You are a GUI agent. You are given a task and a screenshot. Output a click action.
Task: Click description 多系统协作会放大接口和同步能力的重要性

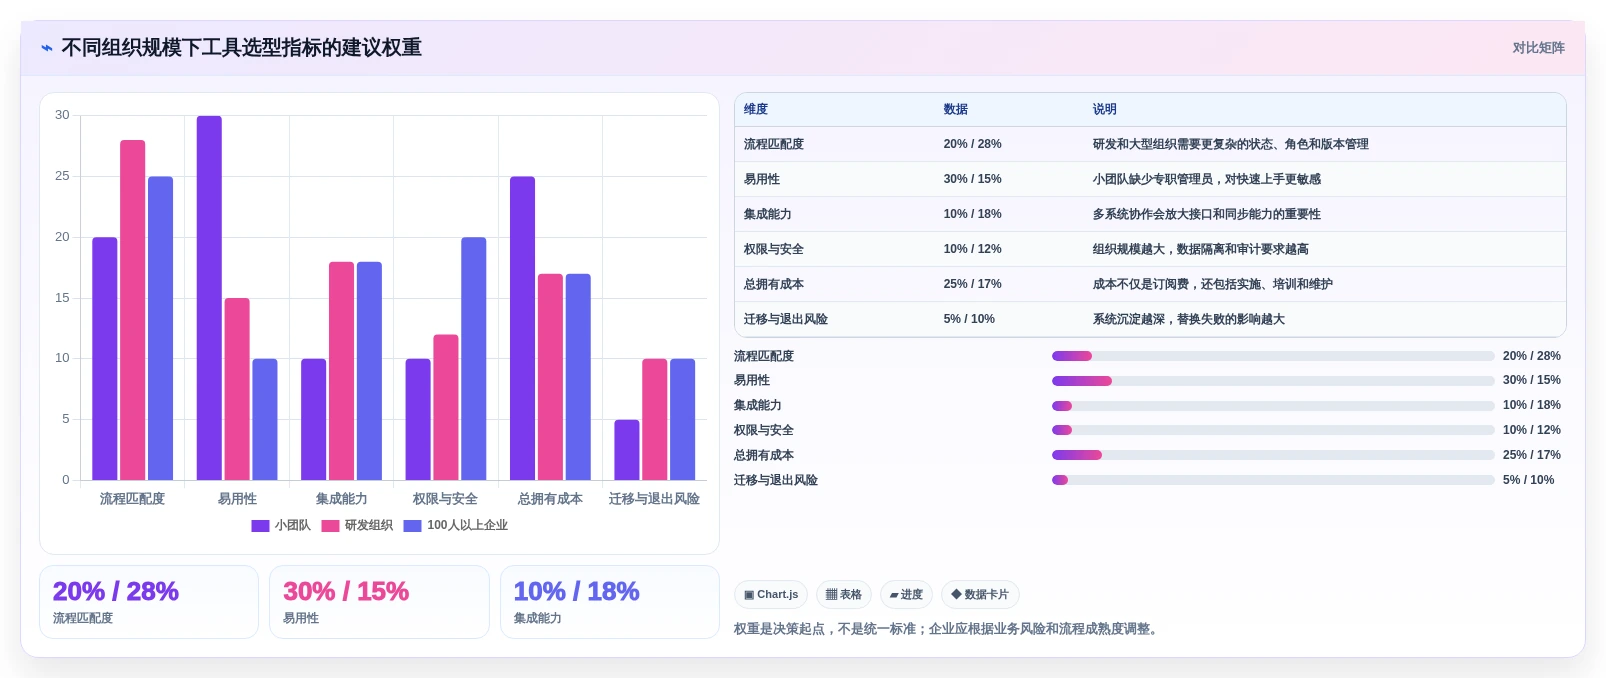pos(1206,214)
